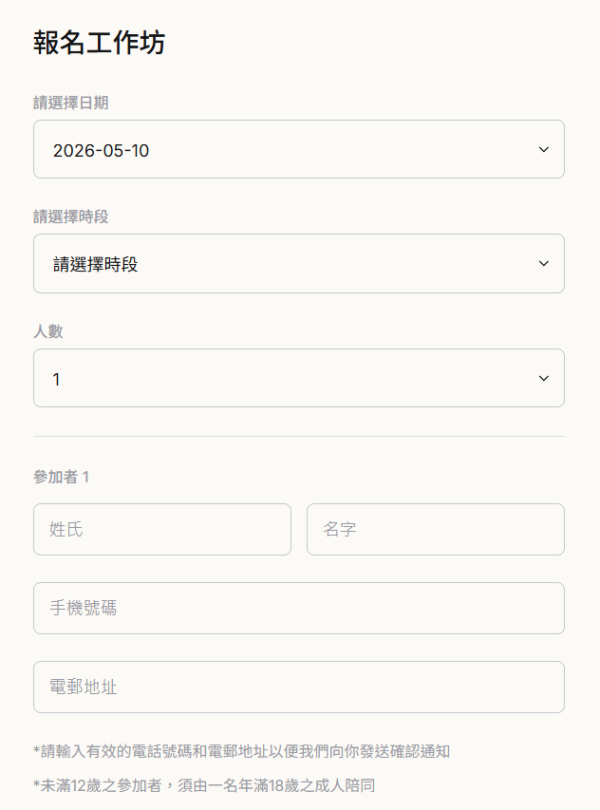The width and height of the screenshot is (600, 810).
Task: Expand the dropdown currently showing 1
Action: (300, 378)
